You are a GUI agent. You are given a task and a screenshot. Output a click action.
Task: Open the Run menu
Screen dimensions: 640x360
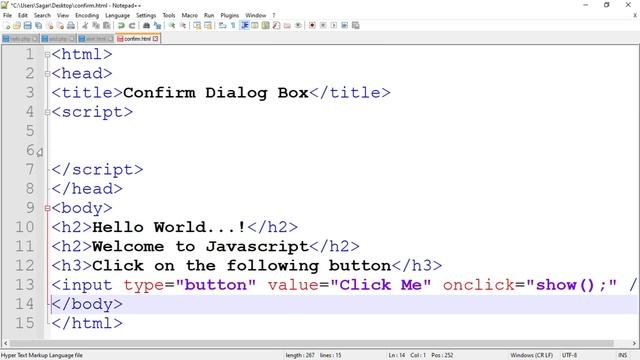point(209,15)
